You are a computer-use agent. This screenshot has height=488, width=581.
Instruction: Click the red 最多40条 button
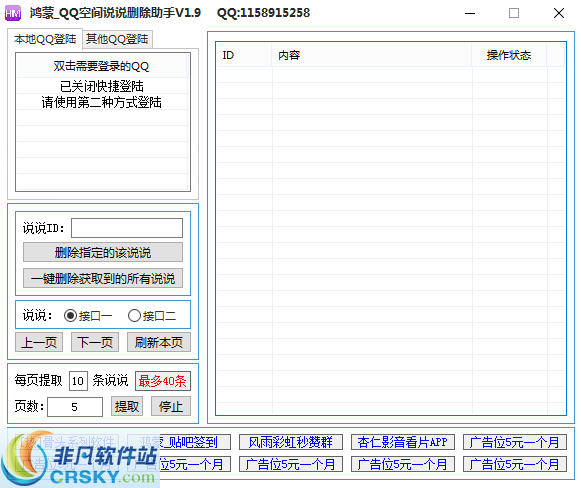point(163,381)
